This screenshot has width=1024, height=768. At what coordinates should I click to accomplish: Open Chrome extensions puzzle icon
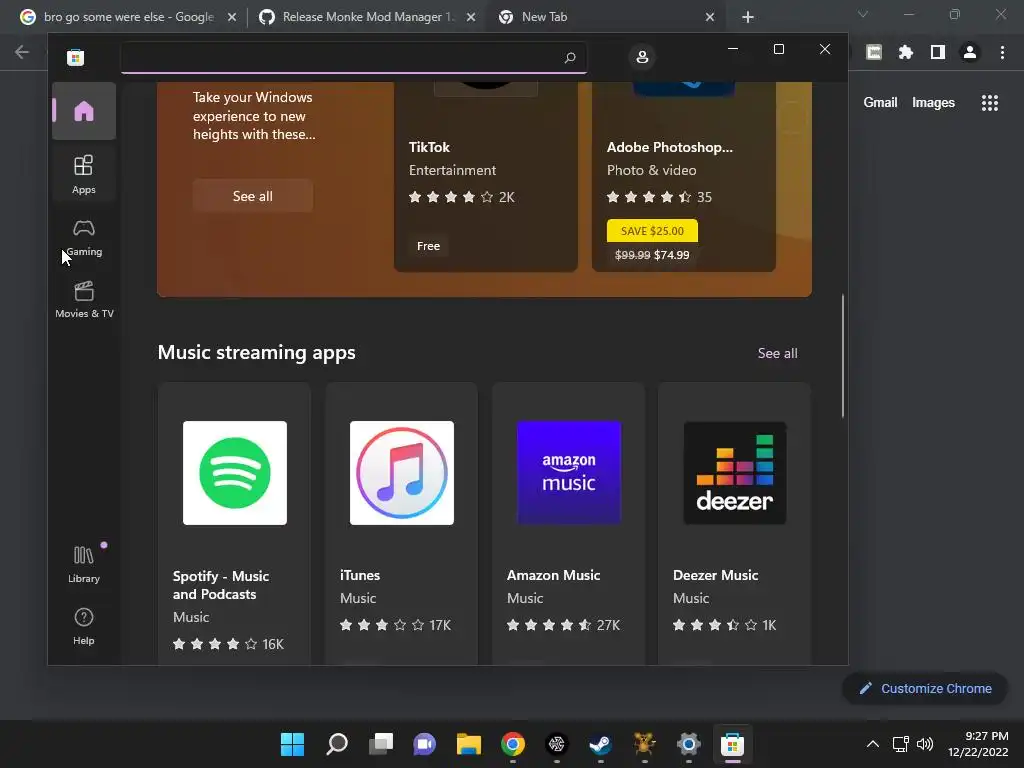[906, 52]
